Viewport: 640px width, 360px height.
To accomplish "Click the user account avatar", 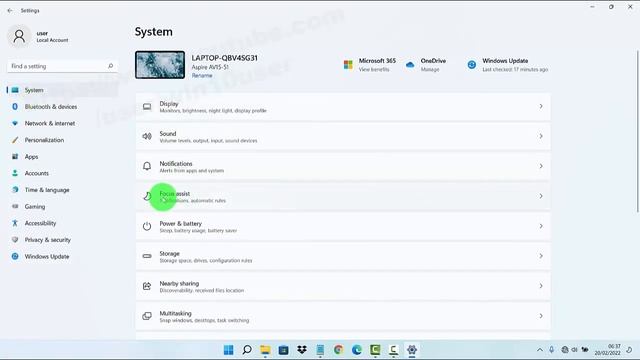I will point(19,36).
